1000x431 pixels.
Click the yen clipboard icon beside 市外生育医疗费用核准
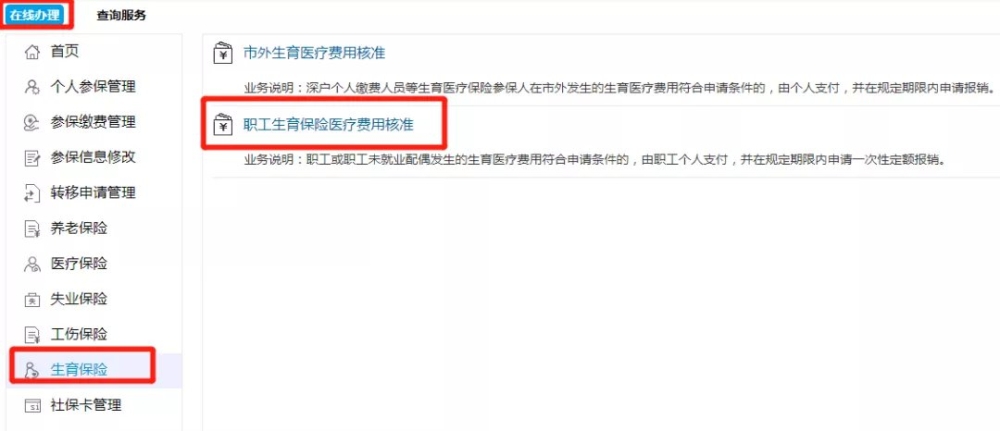point(222,54)
